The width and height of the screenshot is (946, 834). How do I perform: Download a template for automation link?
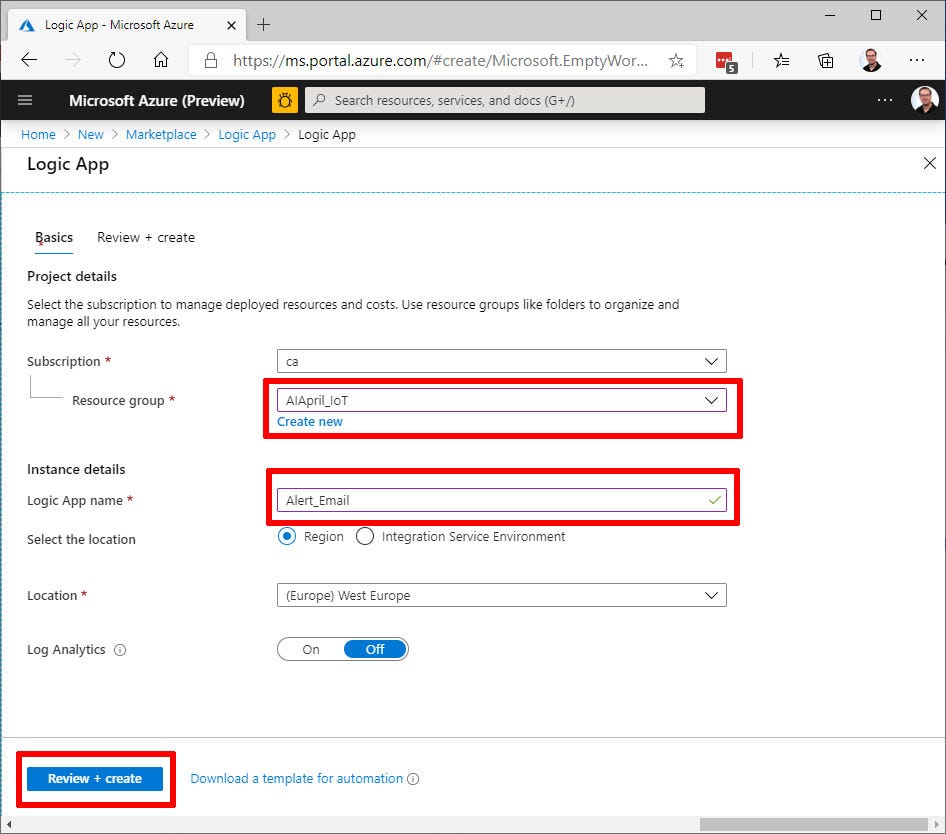[296, 779]
